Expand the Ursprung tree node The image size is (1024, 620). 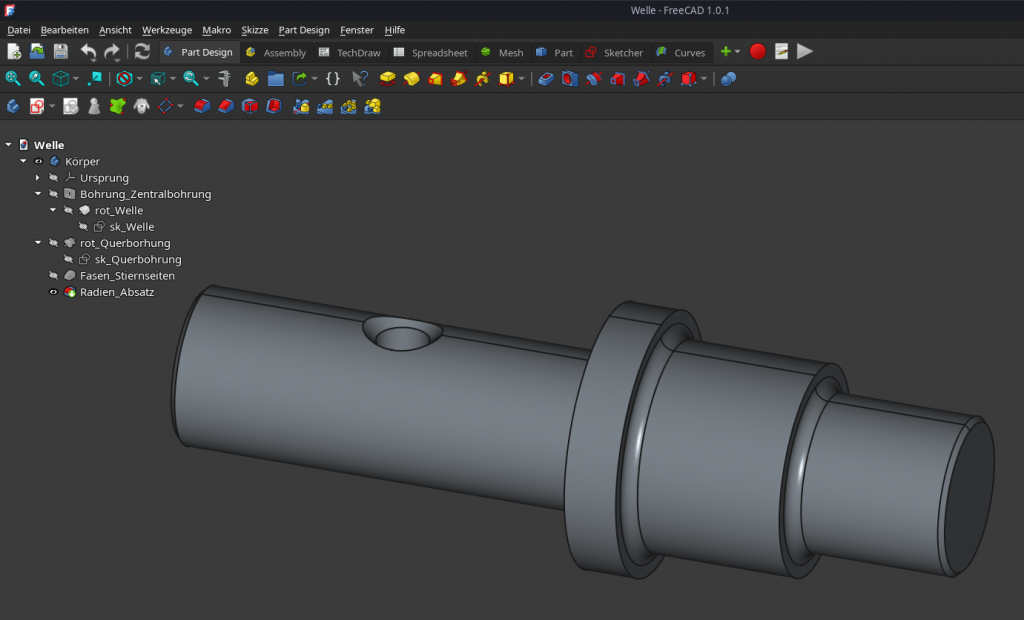point(38,178)
